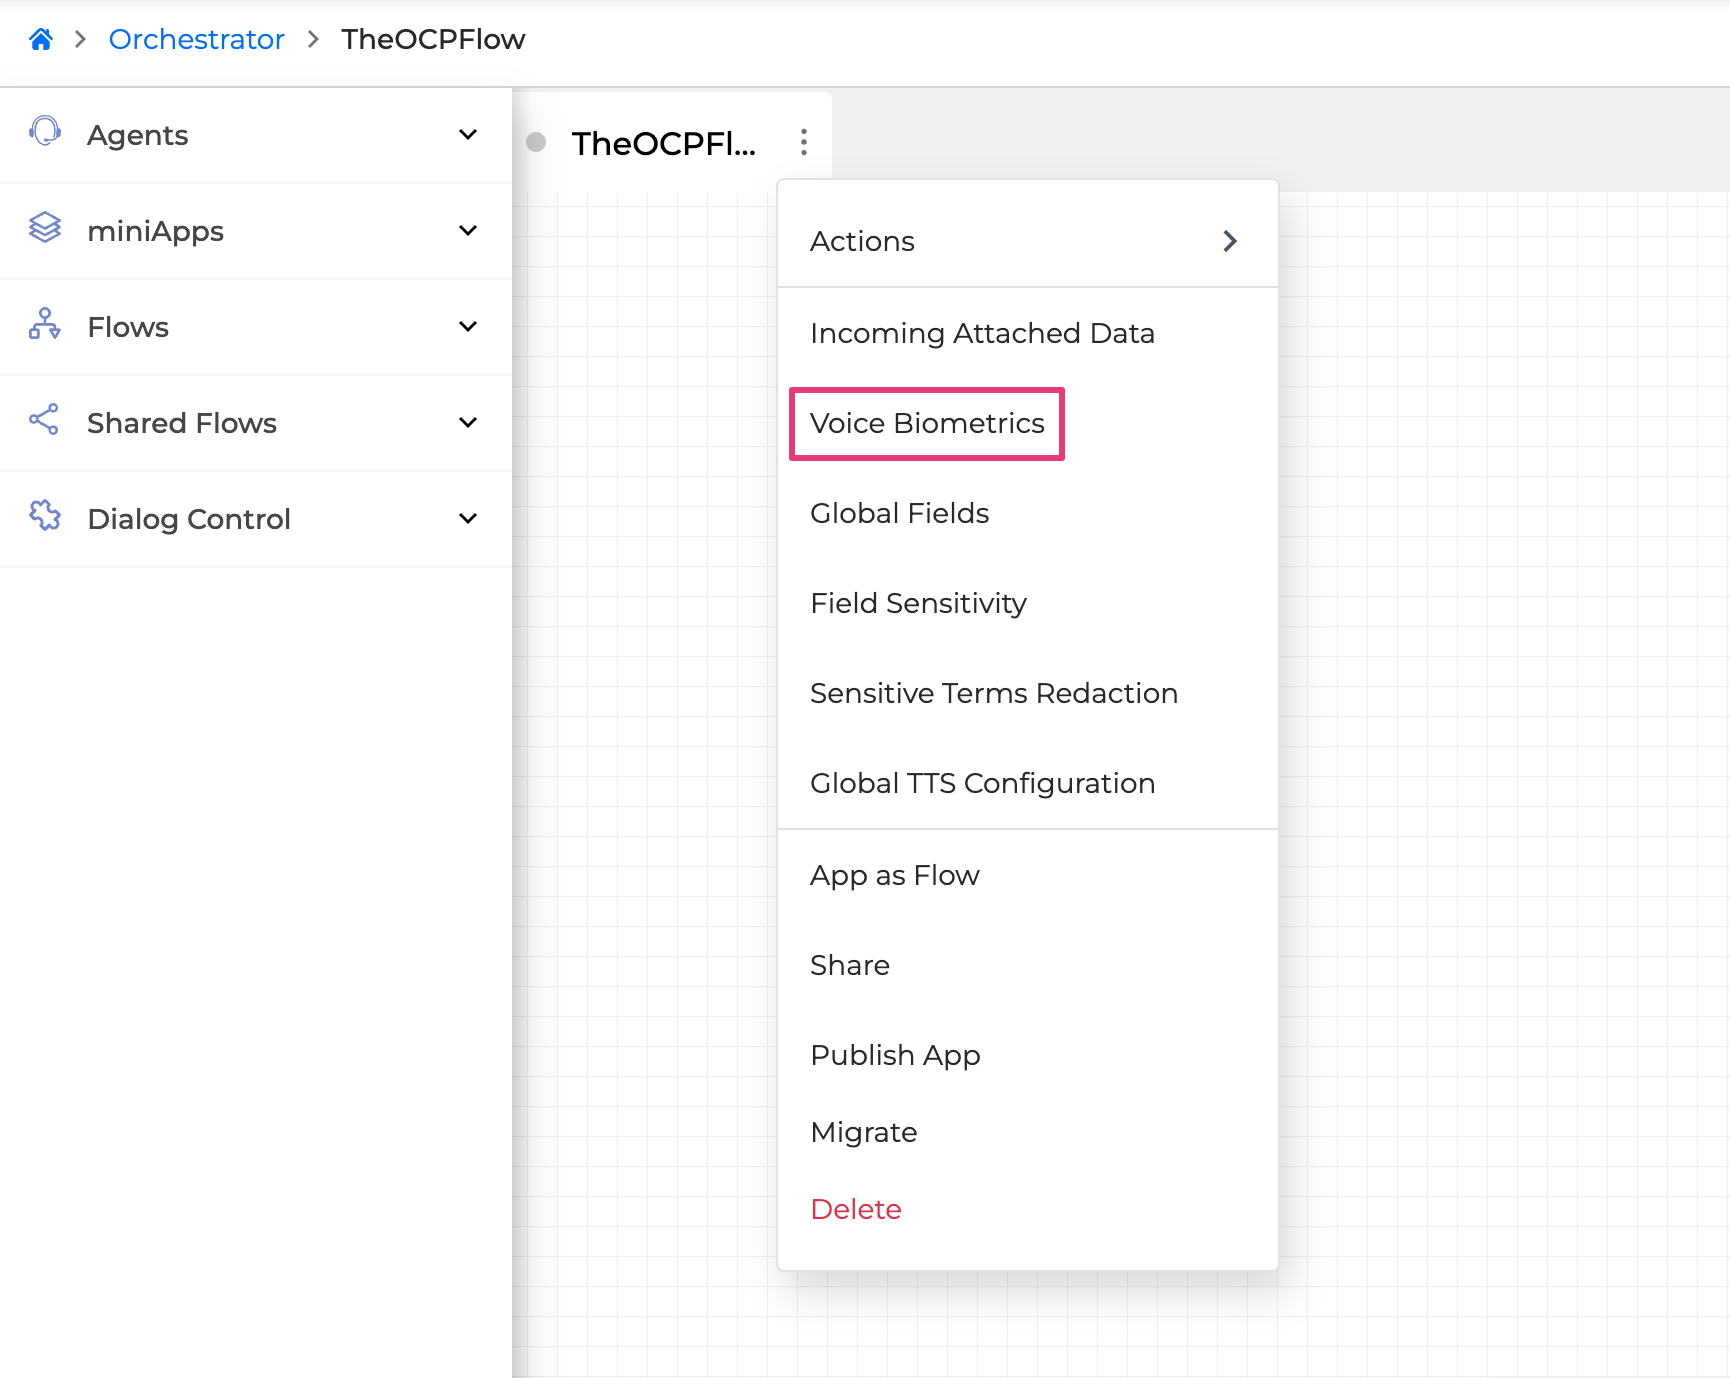Viewport: 1730px width, 1378px height.
Task: Expand the Shared Flows chevron
Action: point(467,422)
